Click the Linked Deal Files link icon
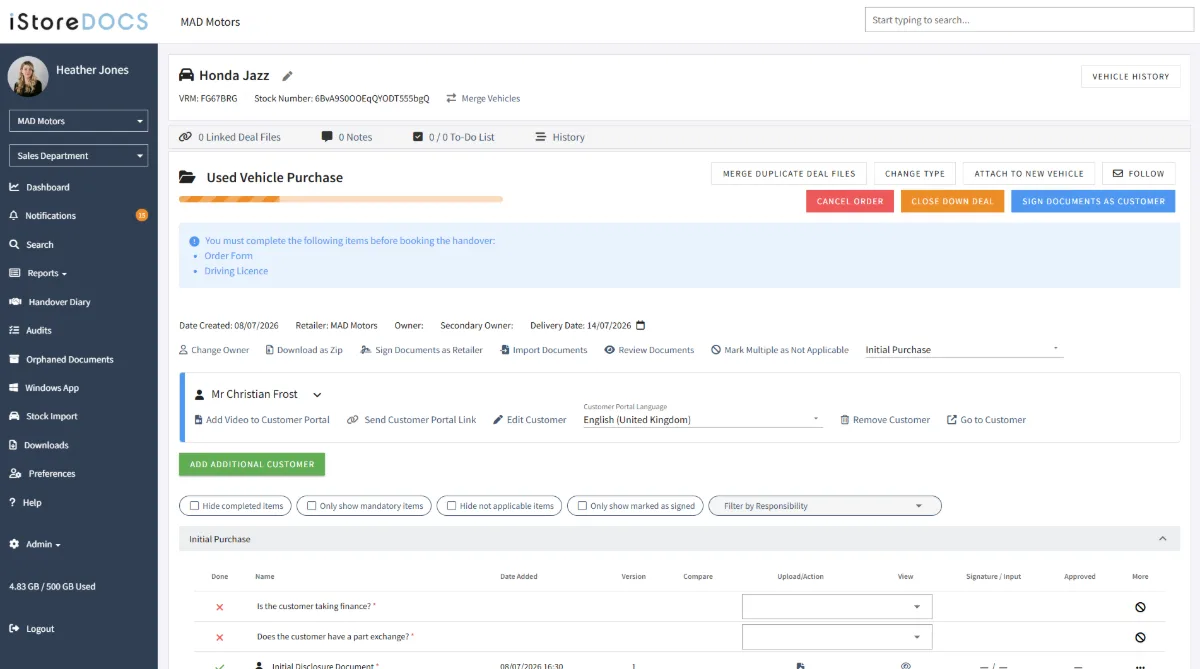1200x669 pixels. coord(185,137)
